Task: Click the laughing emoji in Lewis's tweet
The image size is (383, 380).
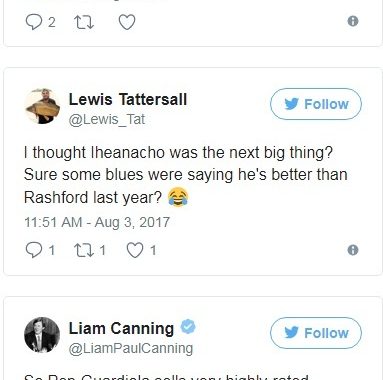Action: [x=178, y=197]
